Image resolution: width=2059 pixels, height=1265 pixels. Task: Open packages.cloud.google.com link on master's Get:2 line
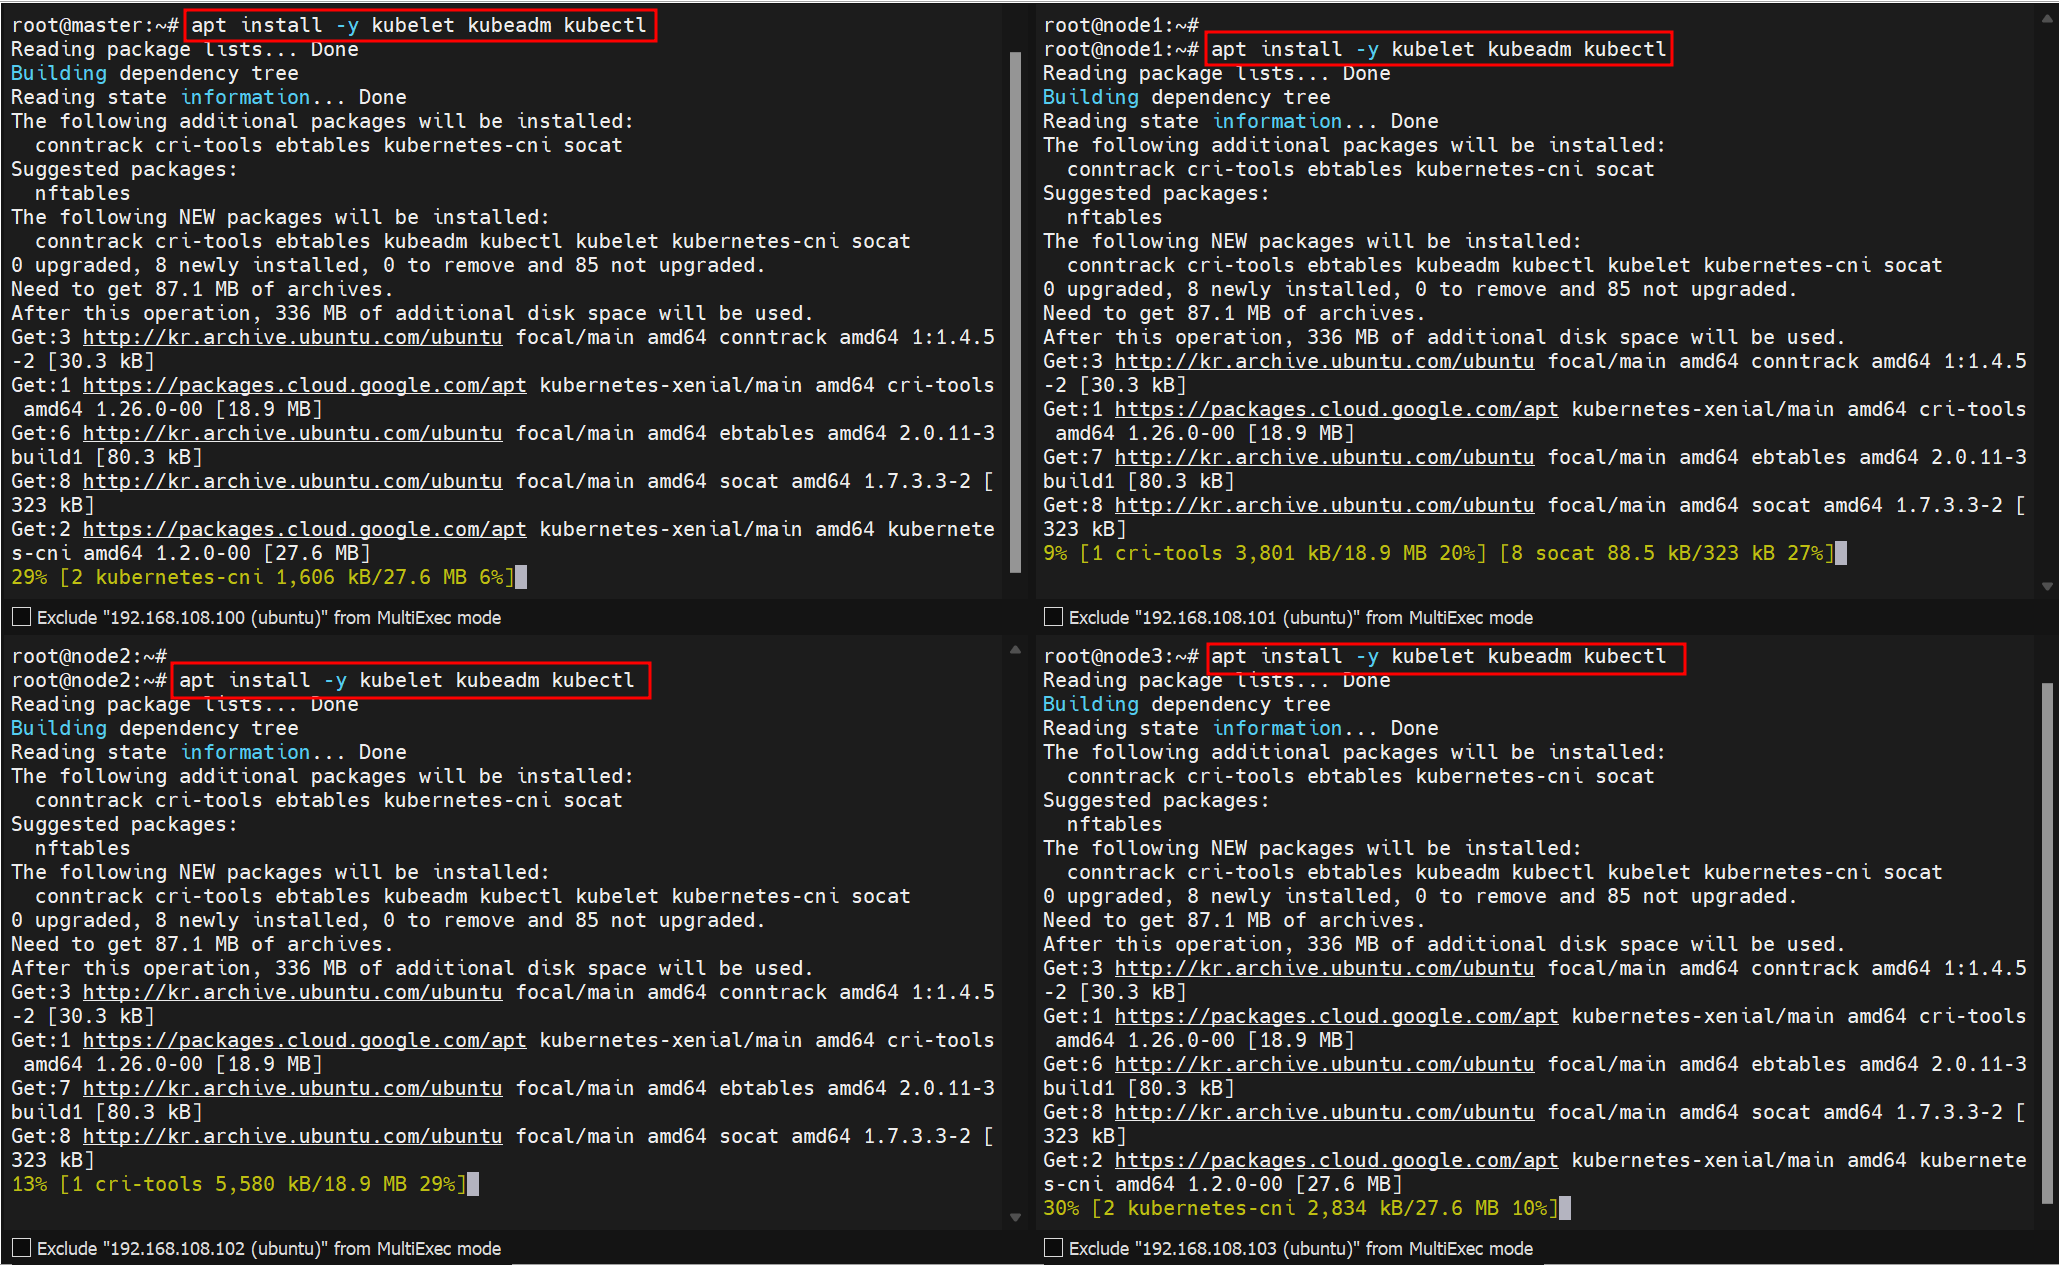point(304,529)
